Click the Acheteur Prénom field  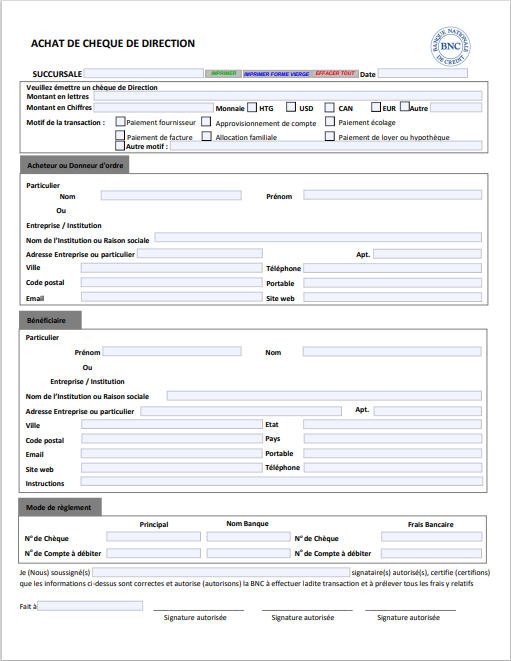[393, 195]
